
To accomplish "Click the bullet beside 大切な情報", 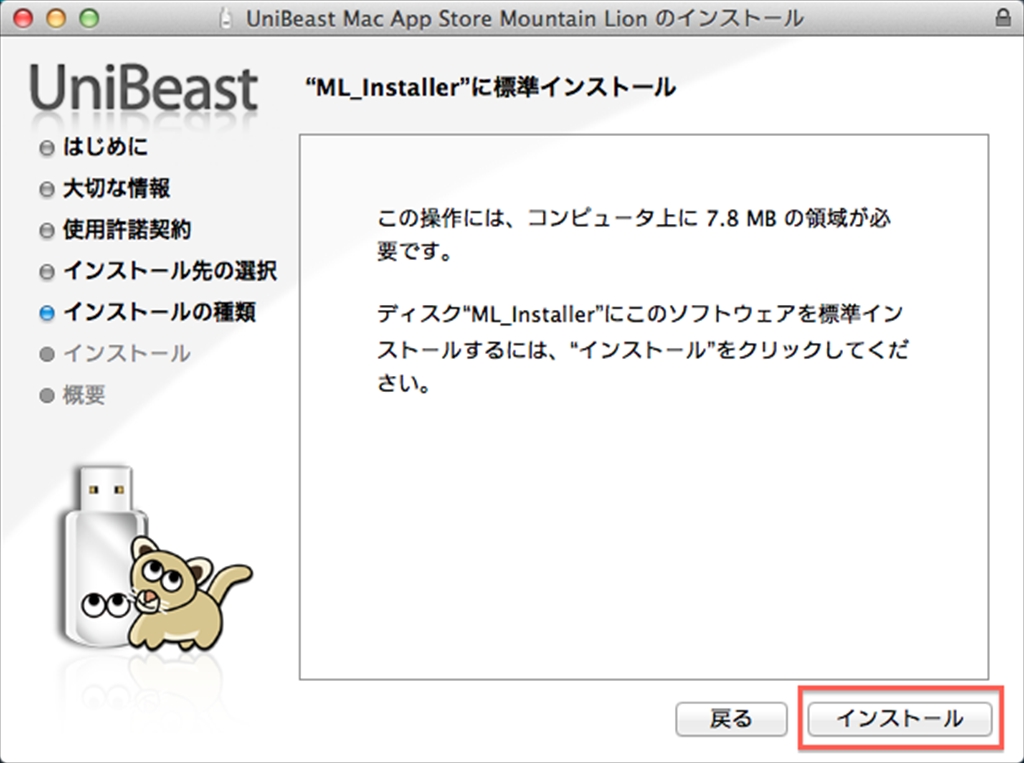I will [46, 189].
